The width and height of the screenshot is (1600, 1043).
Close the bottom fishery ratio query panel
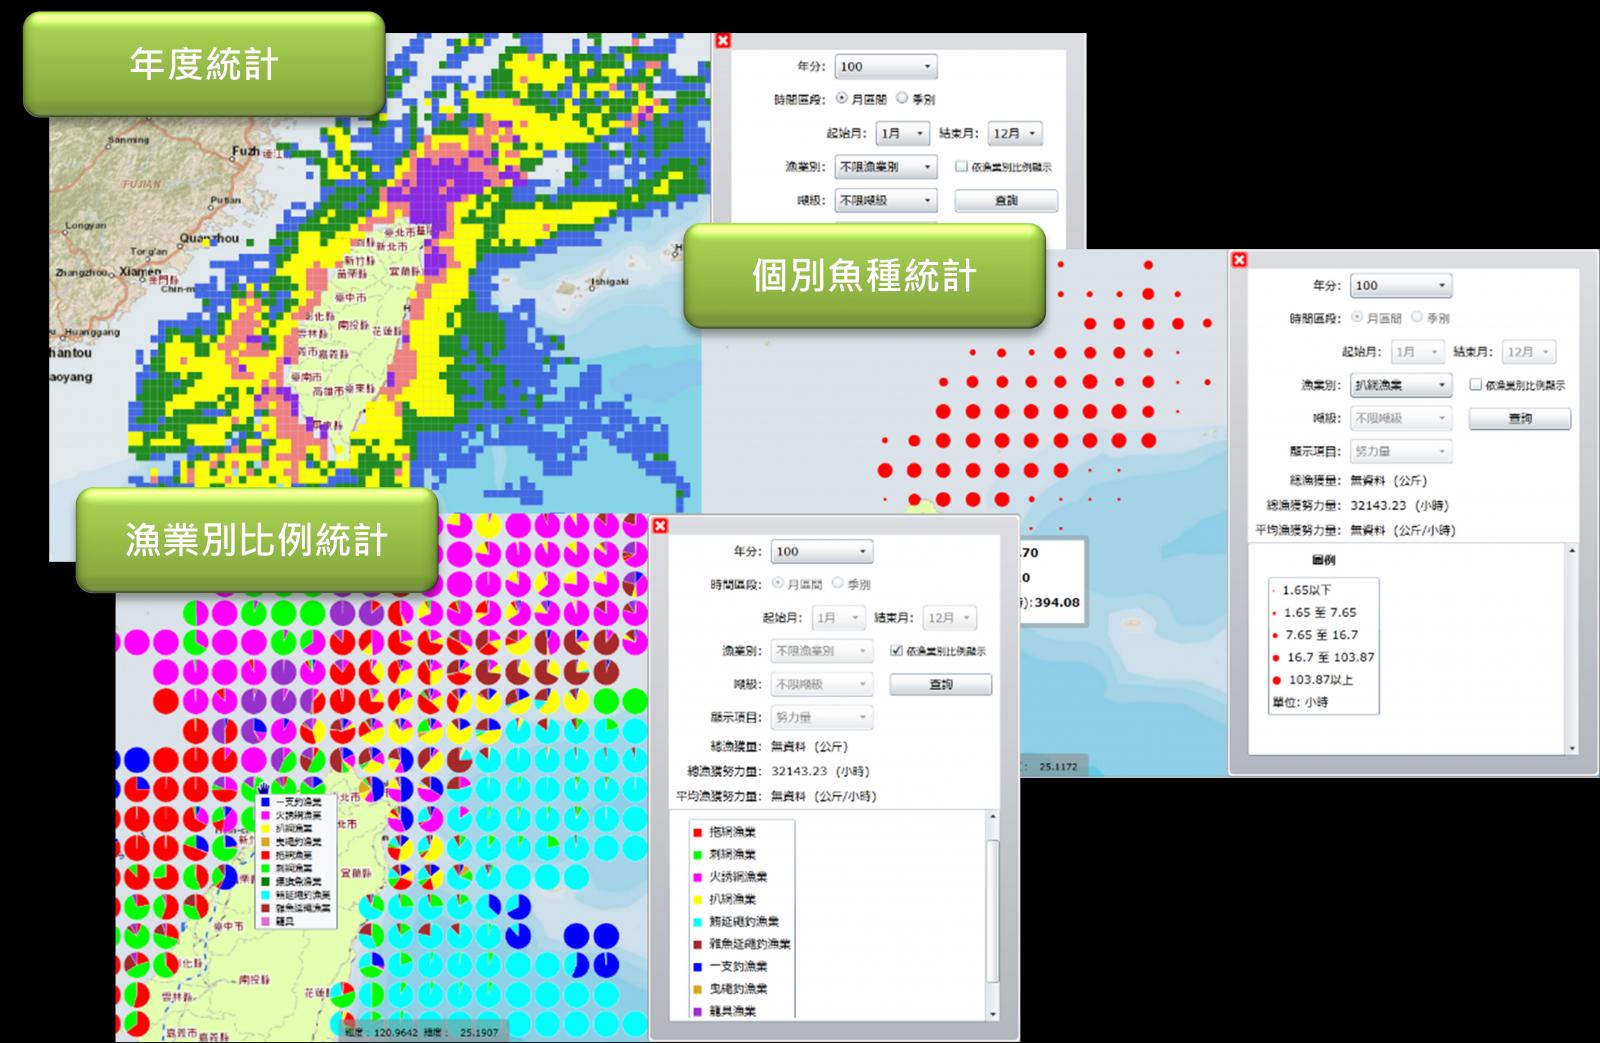coord(659,526)
